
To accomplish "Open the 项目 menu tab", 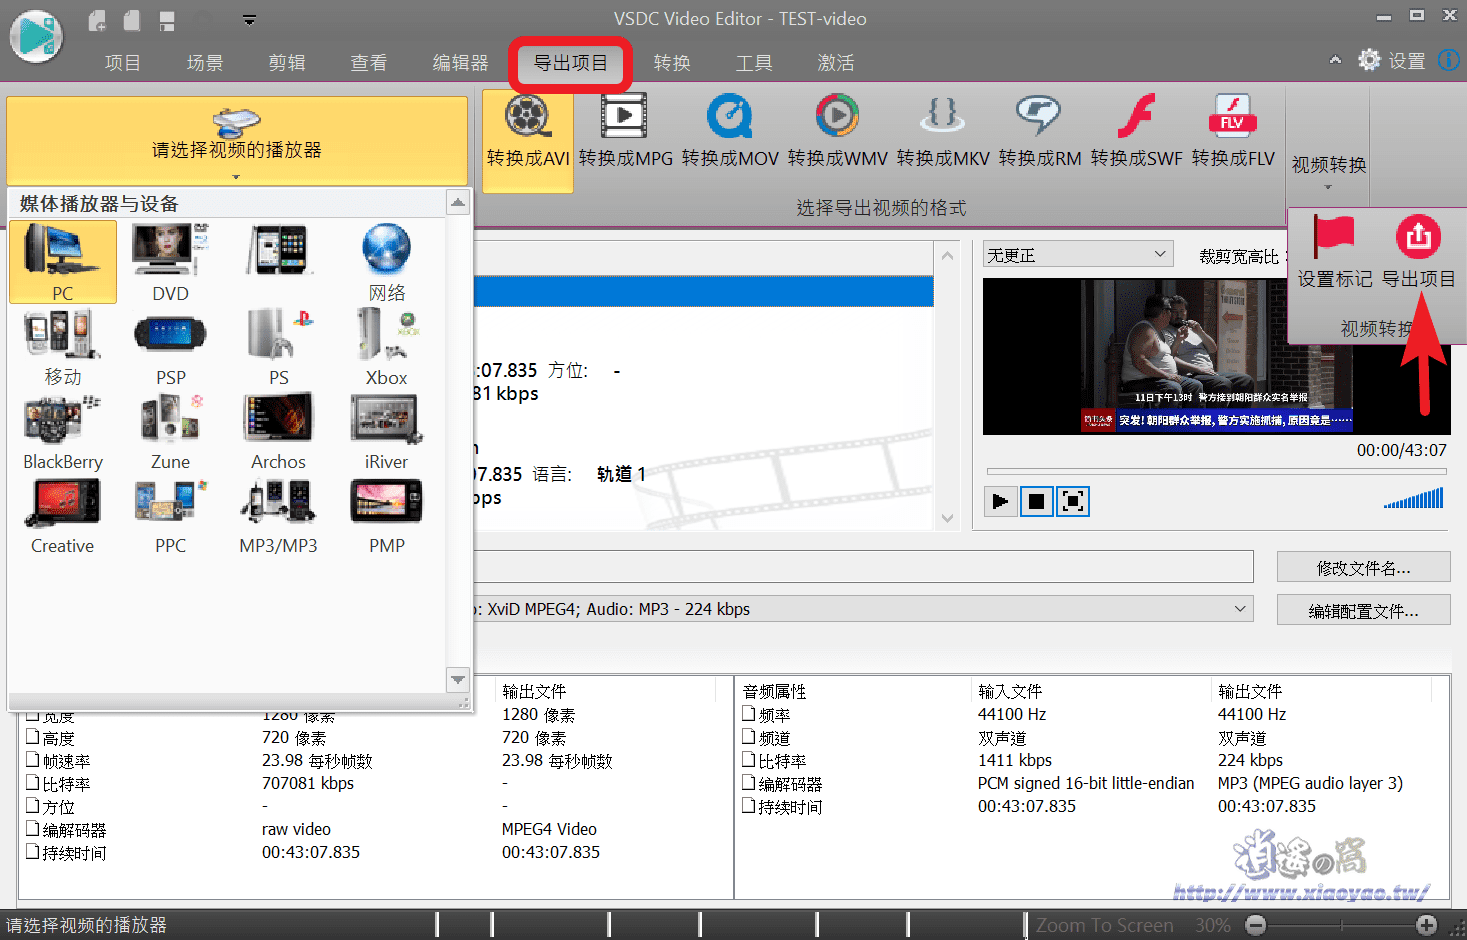I will click(122, 62).
